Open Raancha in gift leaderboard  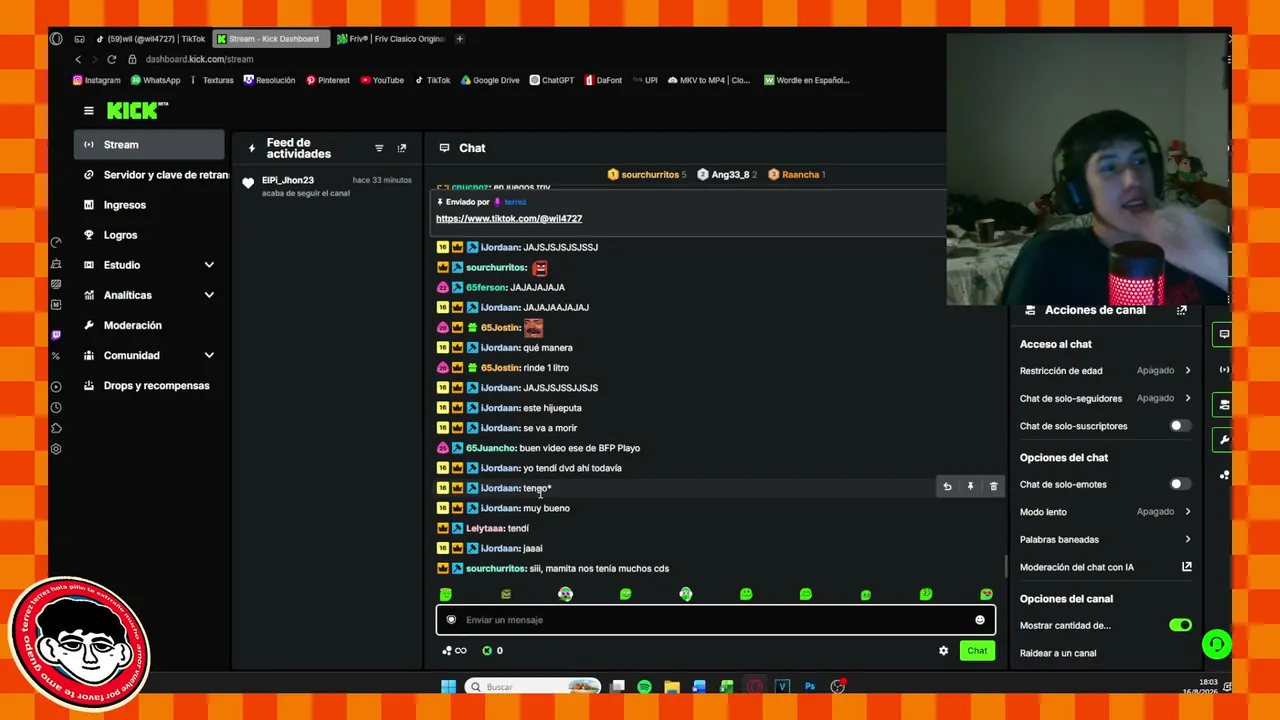click(800, 174)
